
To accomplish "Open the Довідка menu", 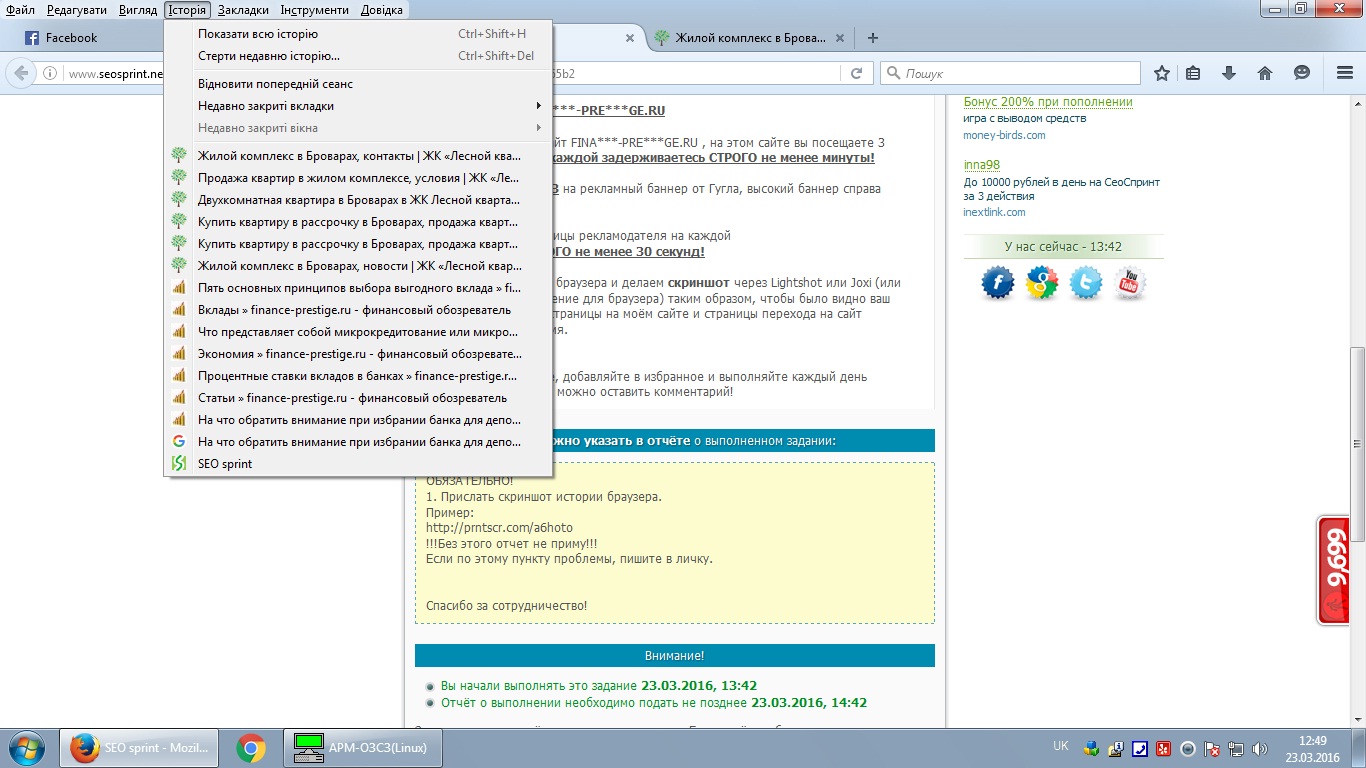I will click(381, 10).
